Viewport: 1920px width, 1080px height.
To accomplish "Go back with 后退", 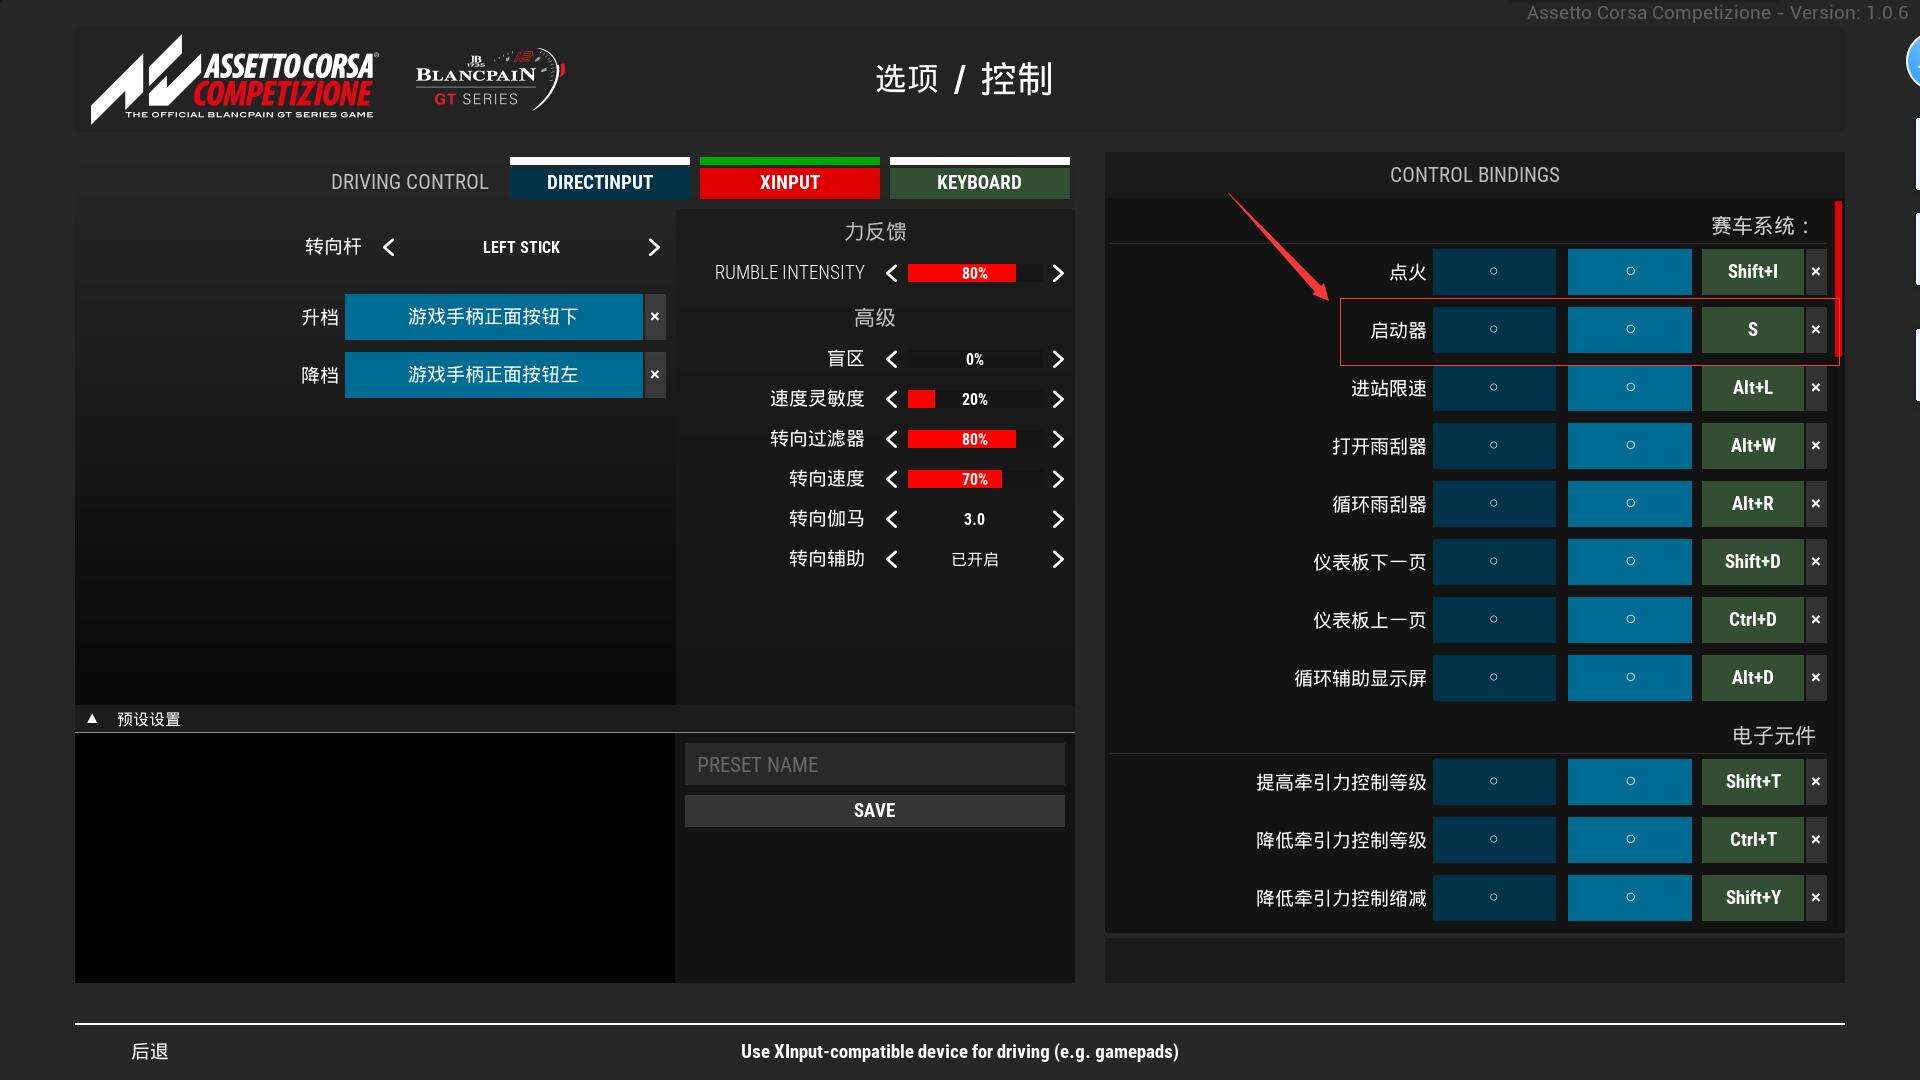I will tap(150, 1052).
